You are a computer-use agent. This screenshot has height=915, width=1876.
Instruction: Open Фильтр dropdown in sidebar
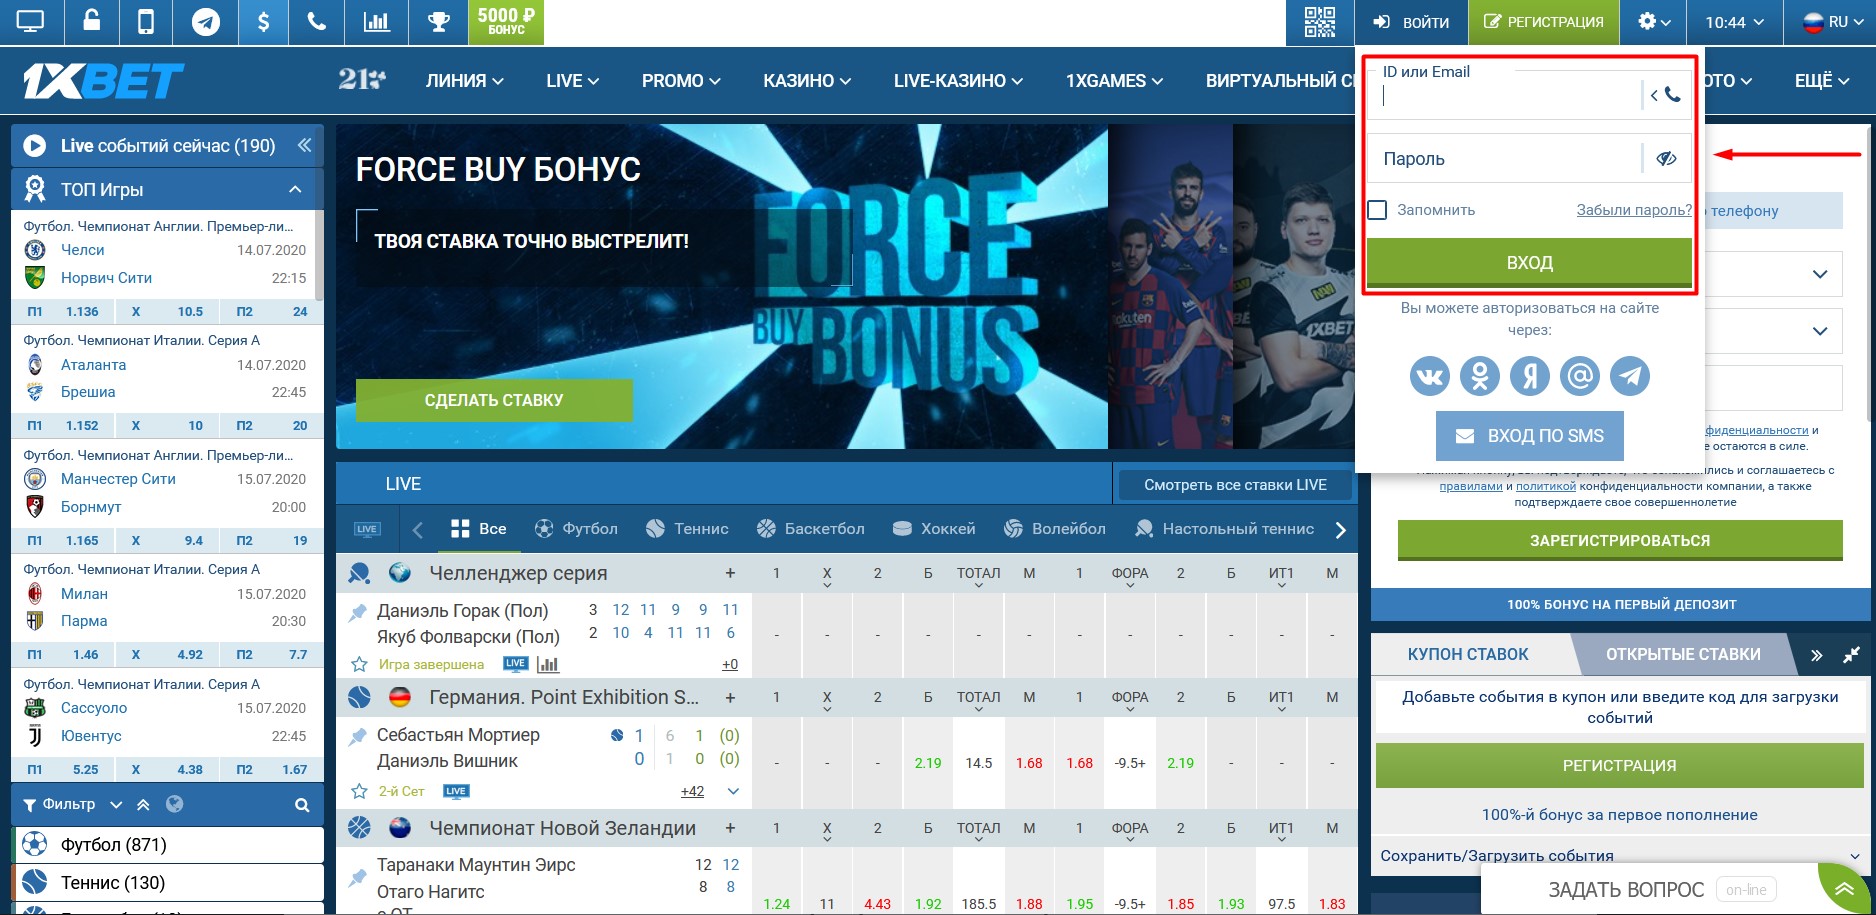click(71, 804)
